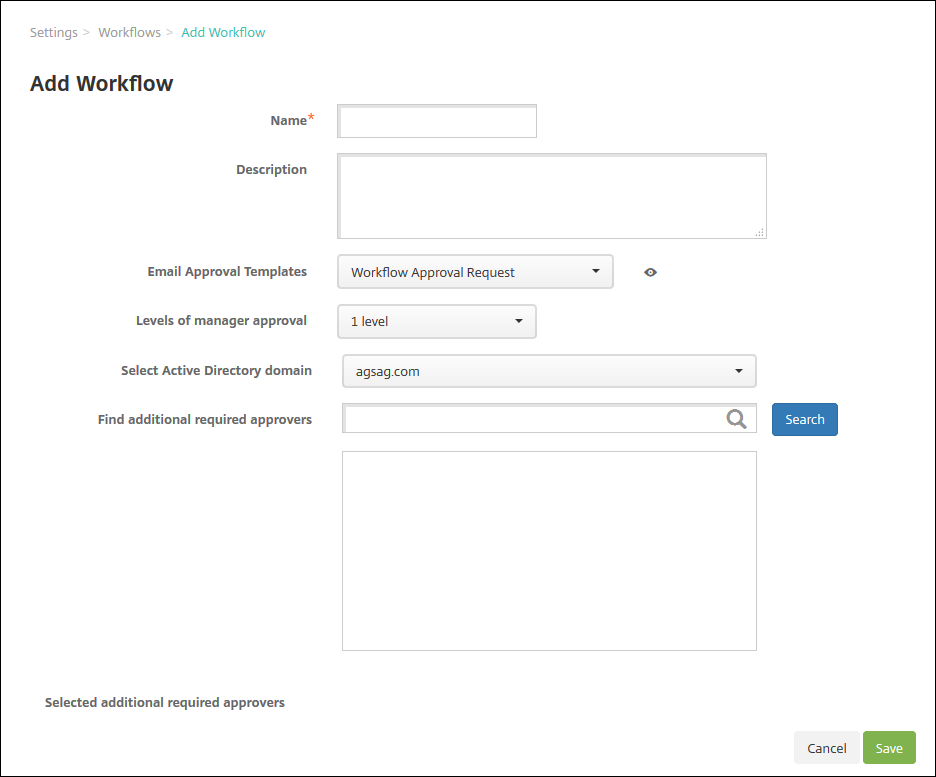The image size is (936, 777).
Task: Click the Email Approval Templates label
Action: [227, 271]
